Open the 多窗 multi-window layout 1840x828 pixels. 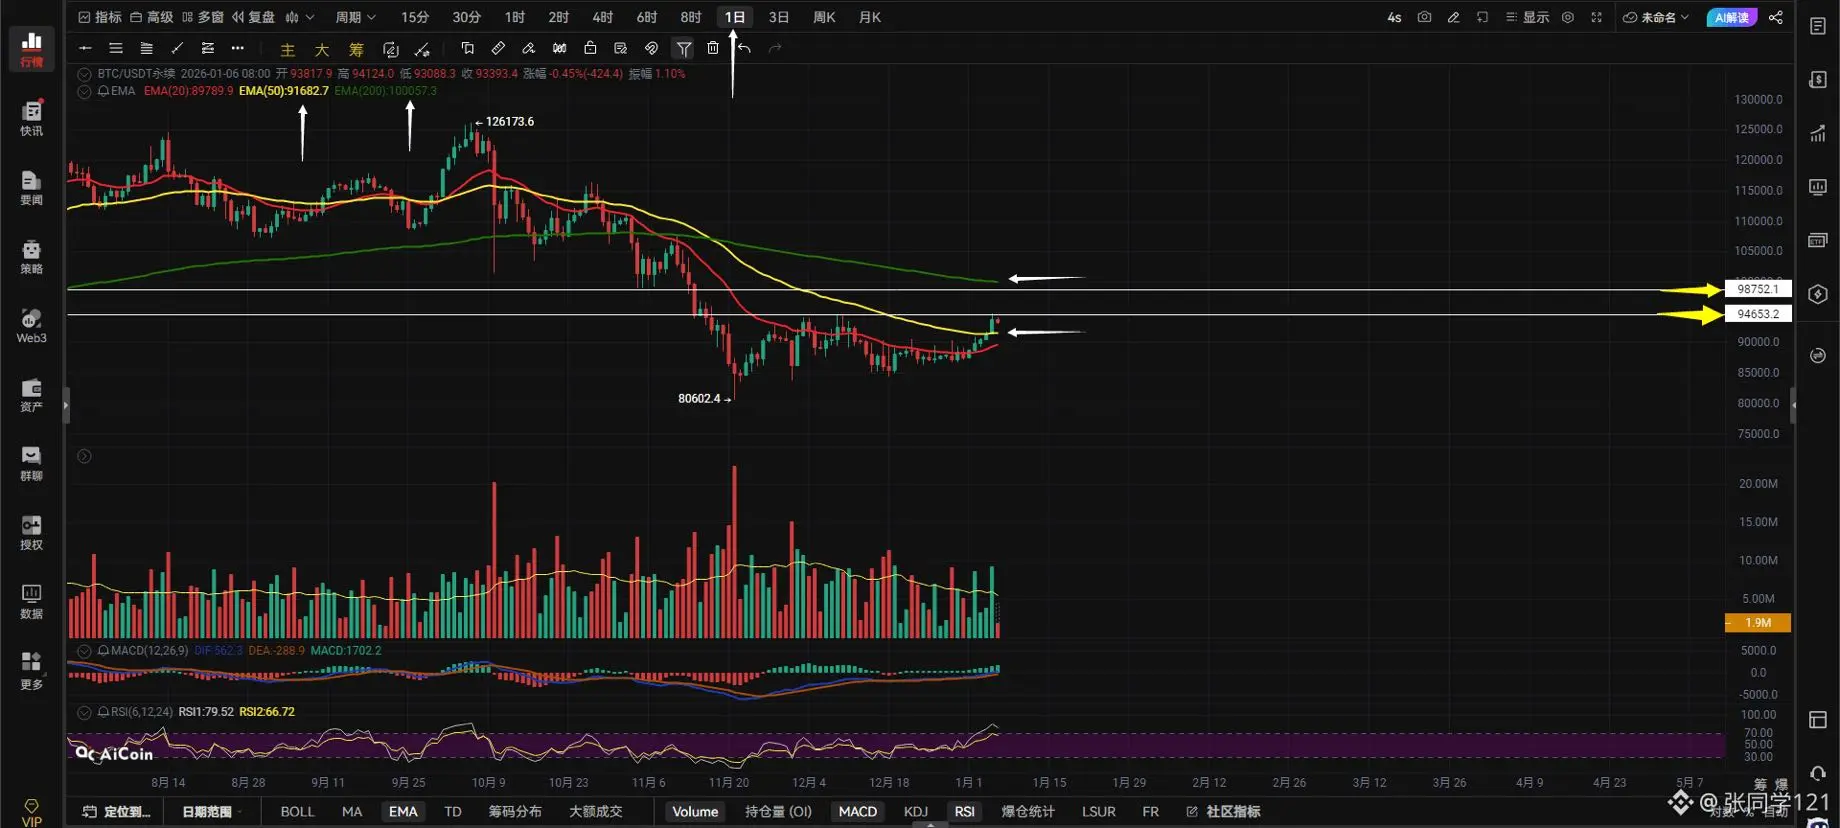point(203,17)
